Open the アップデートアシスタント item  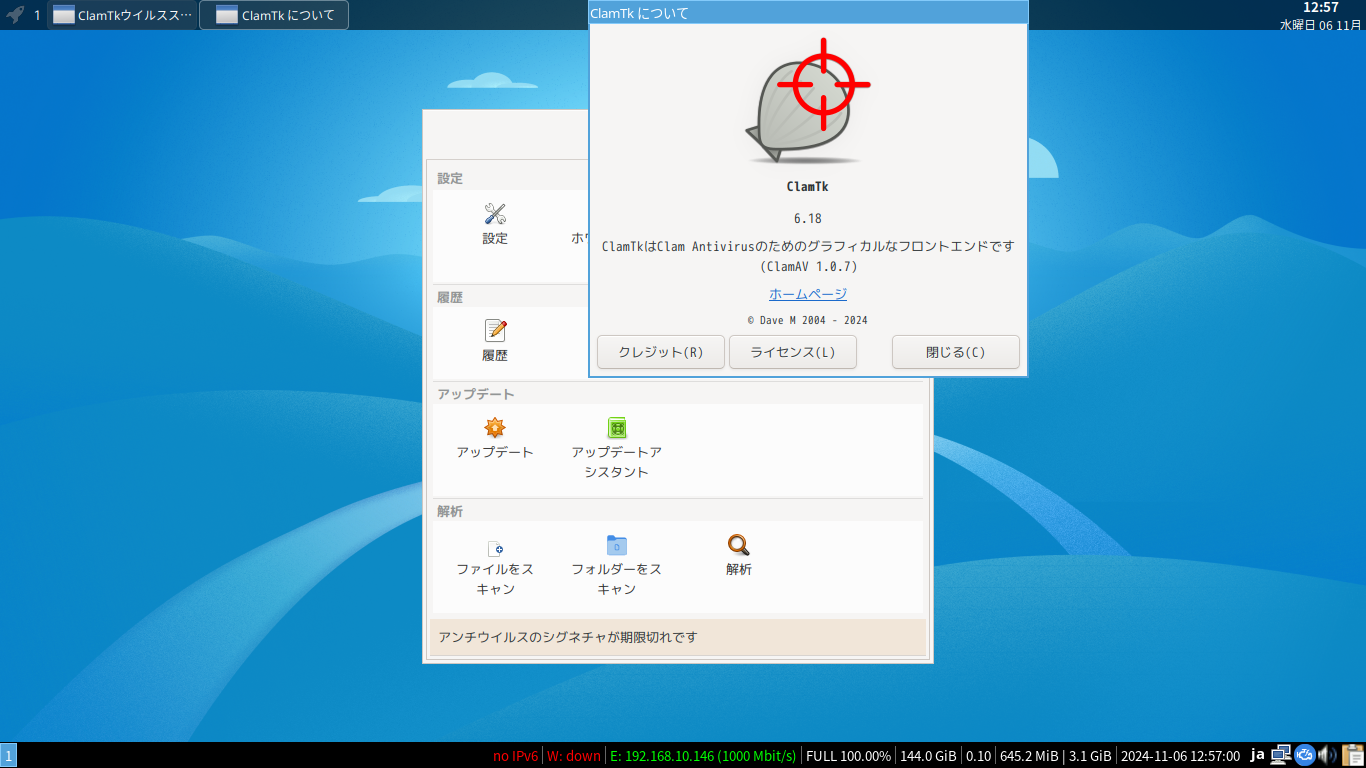(x=617, y=448)
